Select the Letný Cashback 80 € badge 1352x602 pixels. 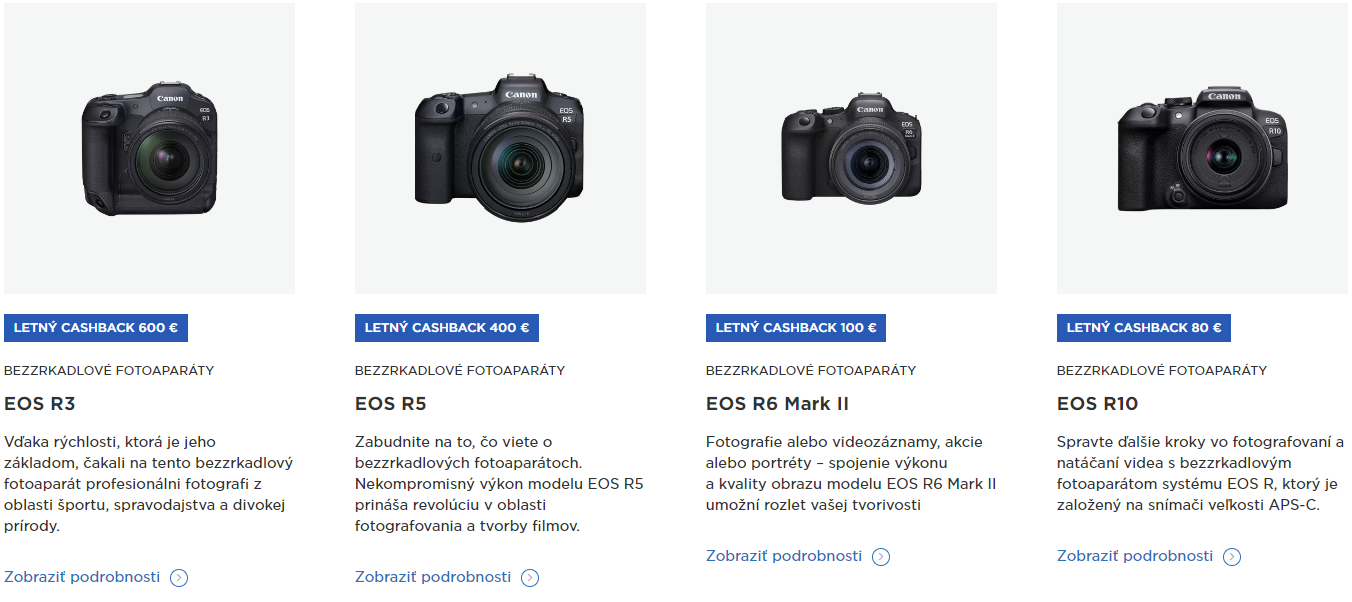(1144, 328)
